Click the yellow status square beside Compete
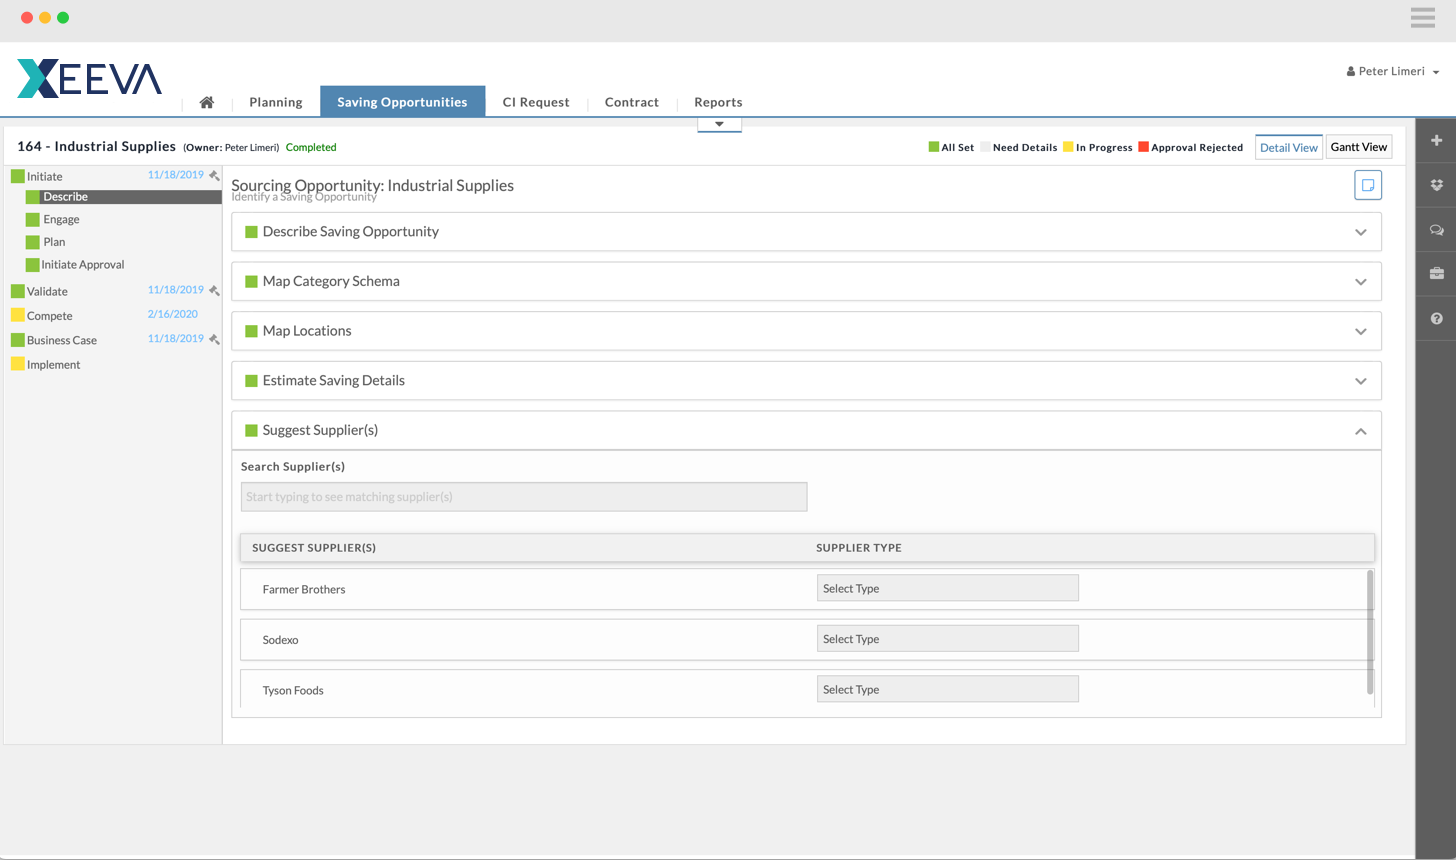Image resolution: width=1456 pixels, height=860 pixels. (17, 315)
